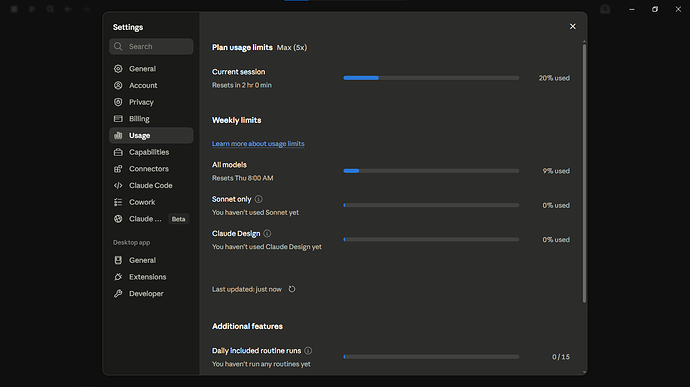
Task: Close the Settings dialog with the X
Action: (573, 26)
